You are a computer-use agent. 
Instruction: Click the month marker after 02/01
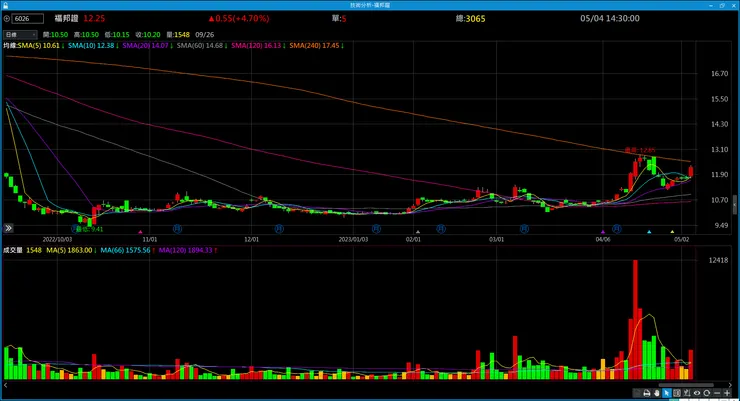click(x=440, y=229)
